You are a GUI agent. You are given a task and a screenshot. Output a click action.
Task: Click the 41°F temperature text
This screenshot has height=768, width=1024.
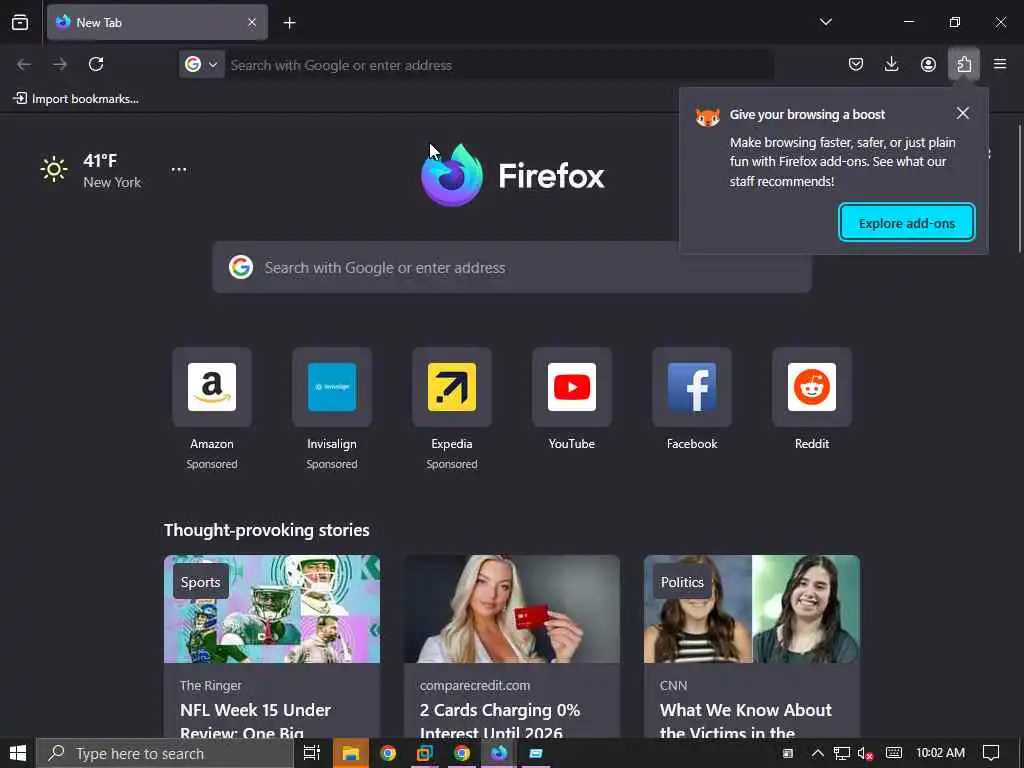100,160
